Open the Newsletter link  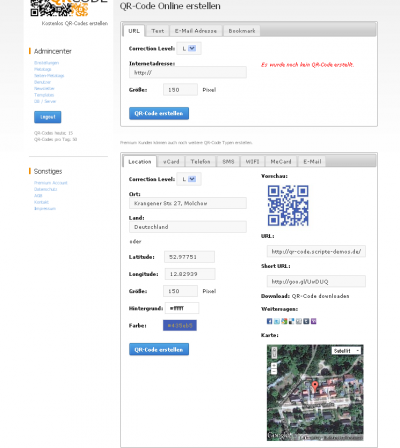(x=44, y=88)
